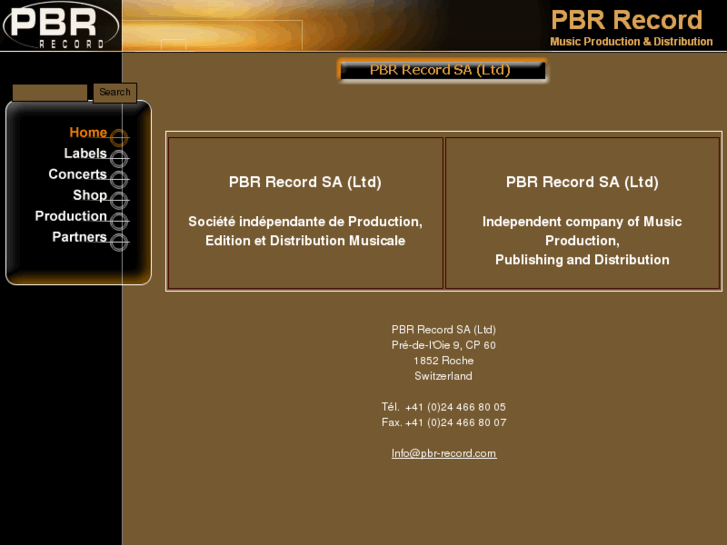This screenshot has width=727, height=545.
Task: Click the circle icon beside Shop
Action: click(x=119, y=200)
